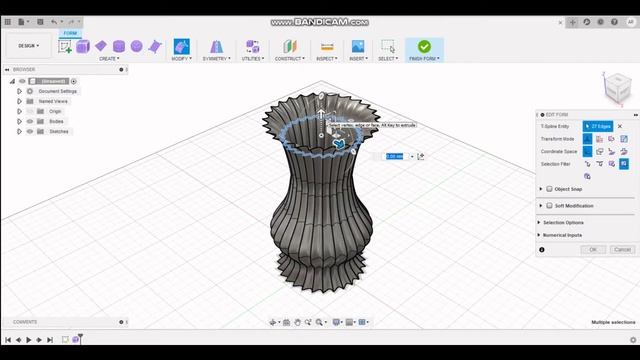Click the ViewCube in the corner

617,89
